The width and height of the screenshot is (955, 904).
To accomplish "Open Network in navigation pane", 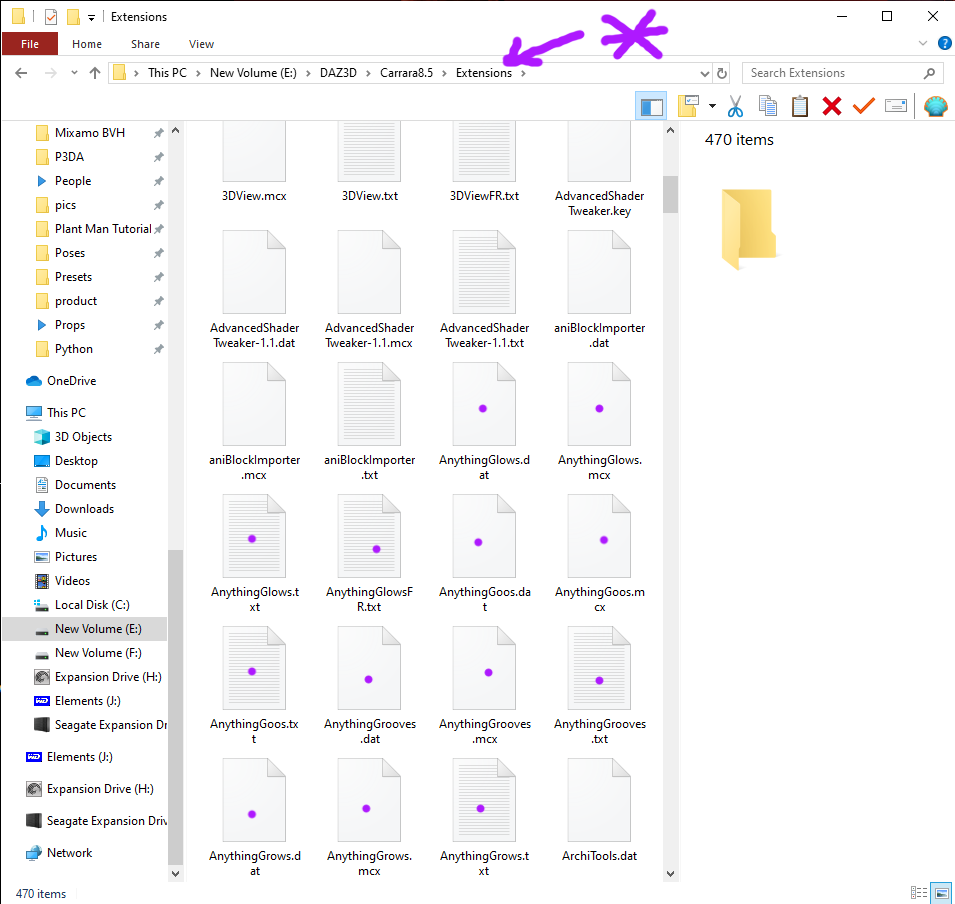I will click(x=69, y=853).
